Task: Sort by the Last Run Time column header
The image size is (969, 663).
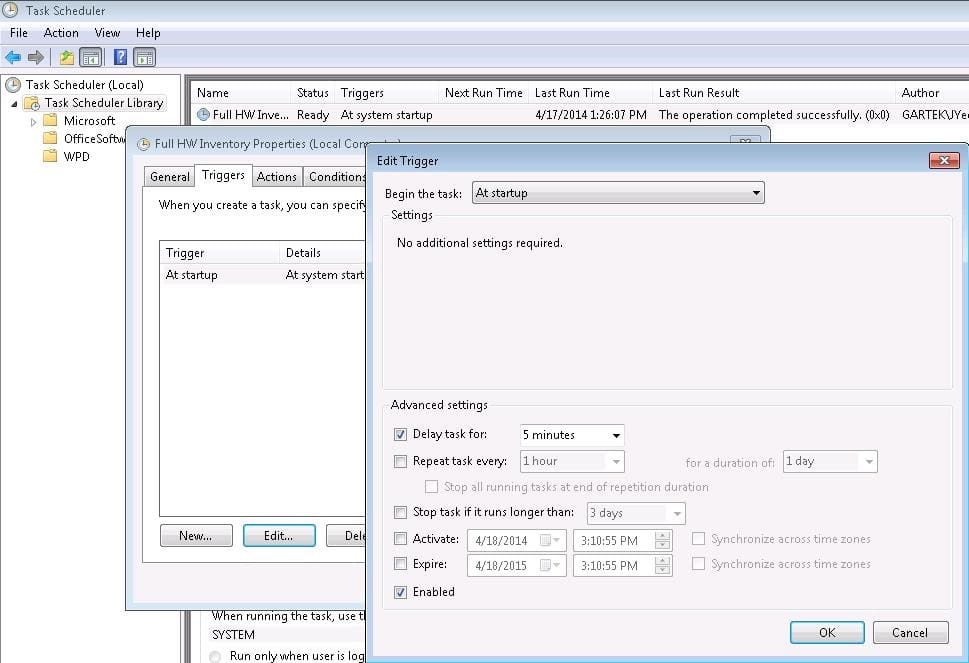Action: pyautogui.click(x=590, y=93)
